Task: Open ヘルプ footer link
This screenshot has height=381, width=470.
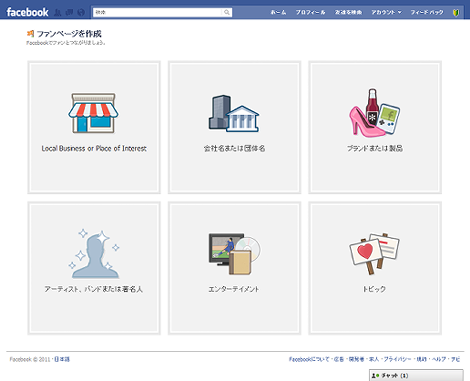Action: (439, 359)
